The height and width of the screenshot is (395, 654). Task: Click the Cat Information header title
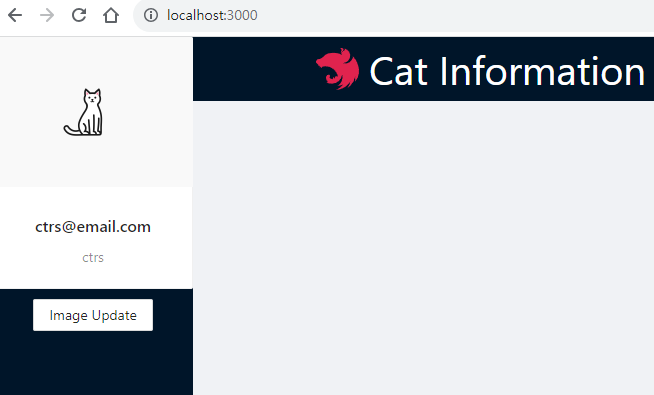[507, 72]
